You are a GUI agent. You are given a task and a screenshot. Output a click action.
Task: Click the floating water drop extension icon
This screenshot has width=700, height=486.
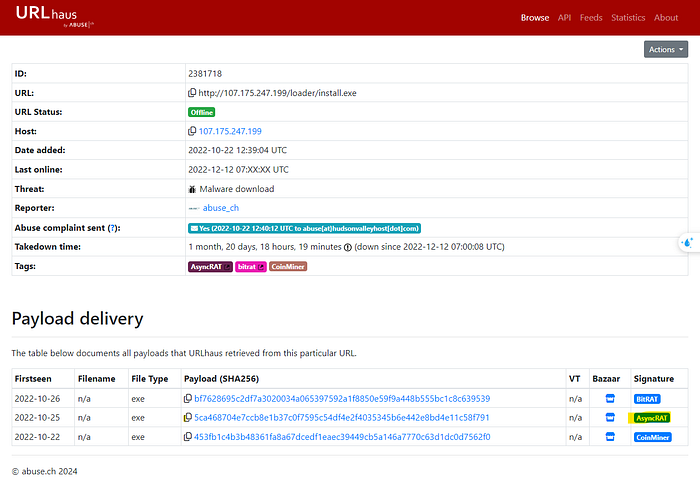(688, 243)
